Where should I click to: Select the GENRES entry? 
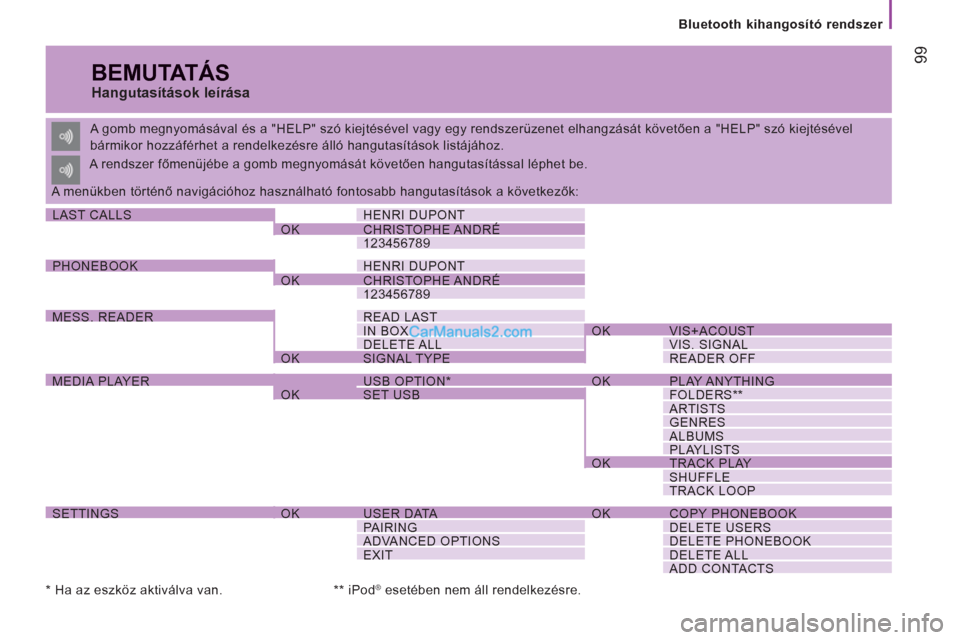tap(777, 422)
